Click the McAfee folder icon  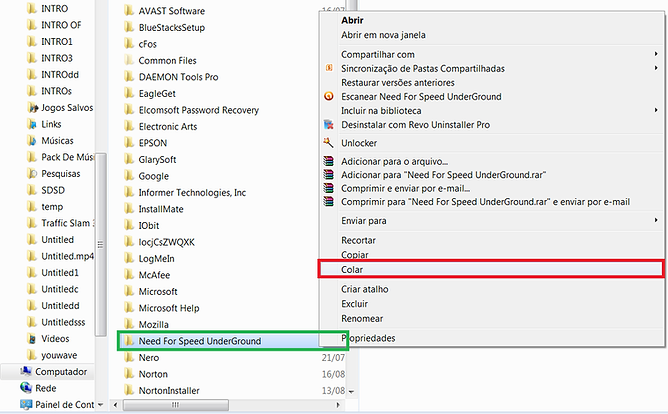pos(129,275)
